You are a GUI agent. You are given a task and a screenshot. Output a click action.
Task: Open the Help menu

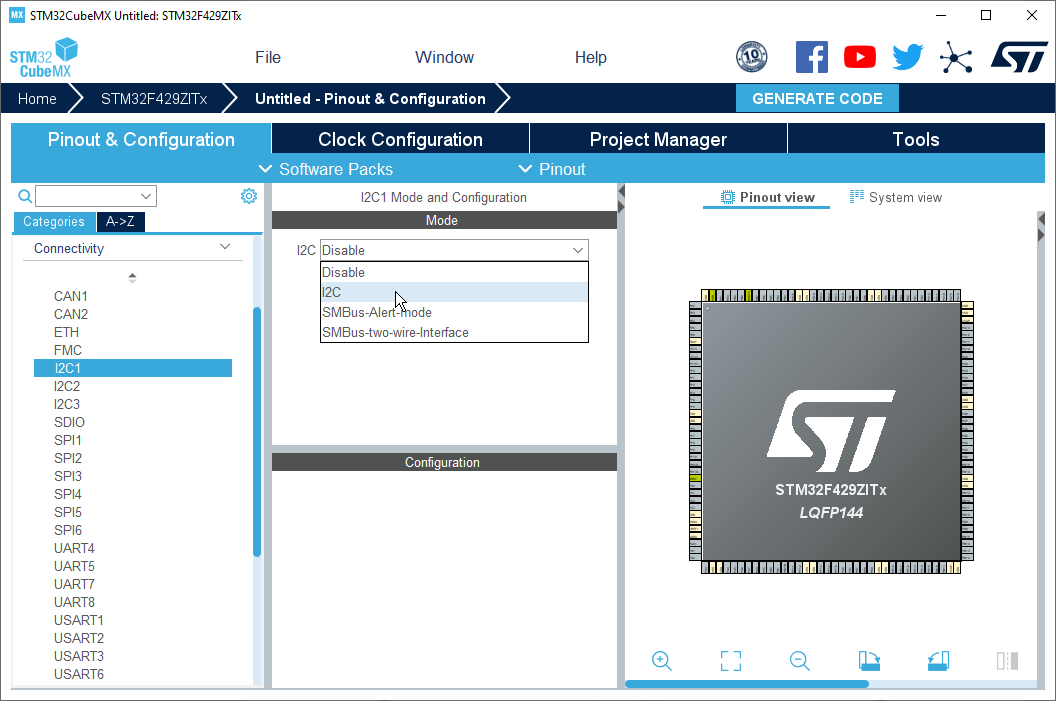point(591,57)
